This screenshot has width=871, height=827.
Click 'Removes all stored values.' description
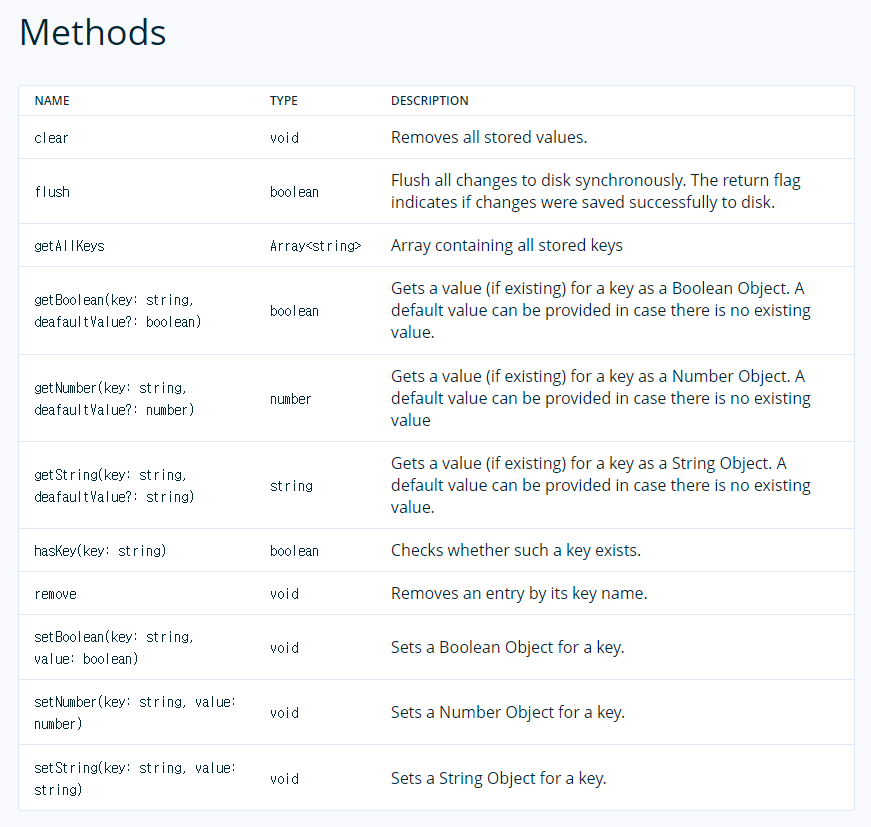coord(489,137)
